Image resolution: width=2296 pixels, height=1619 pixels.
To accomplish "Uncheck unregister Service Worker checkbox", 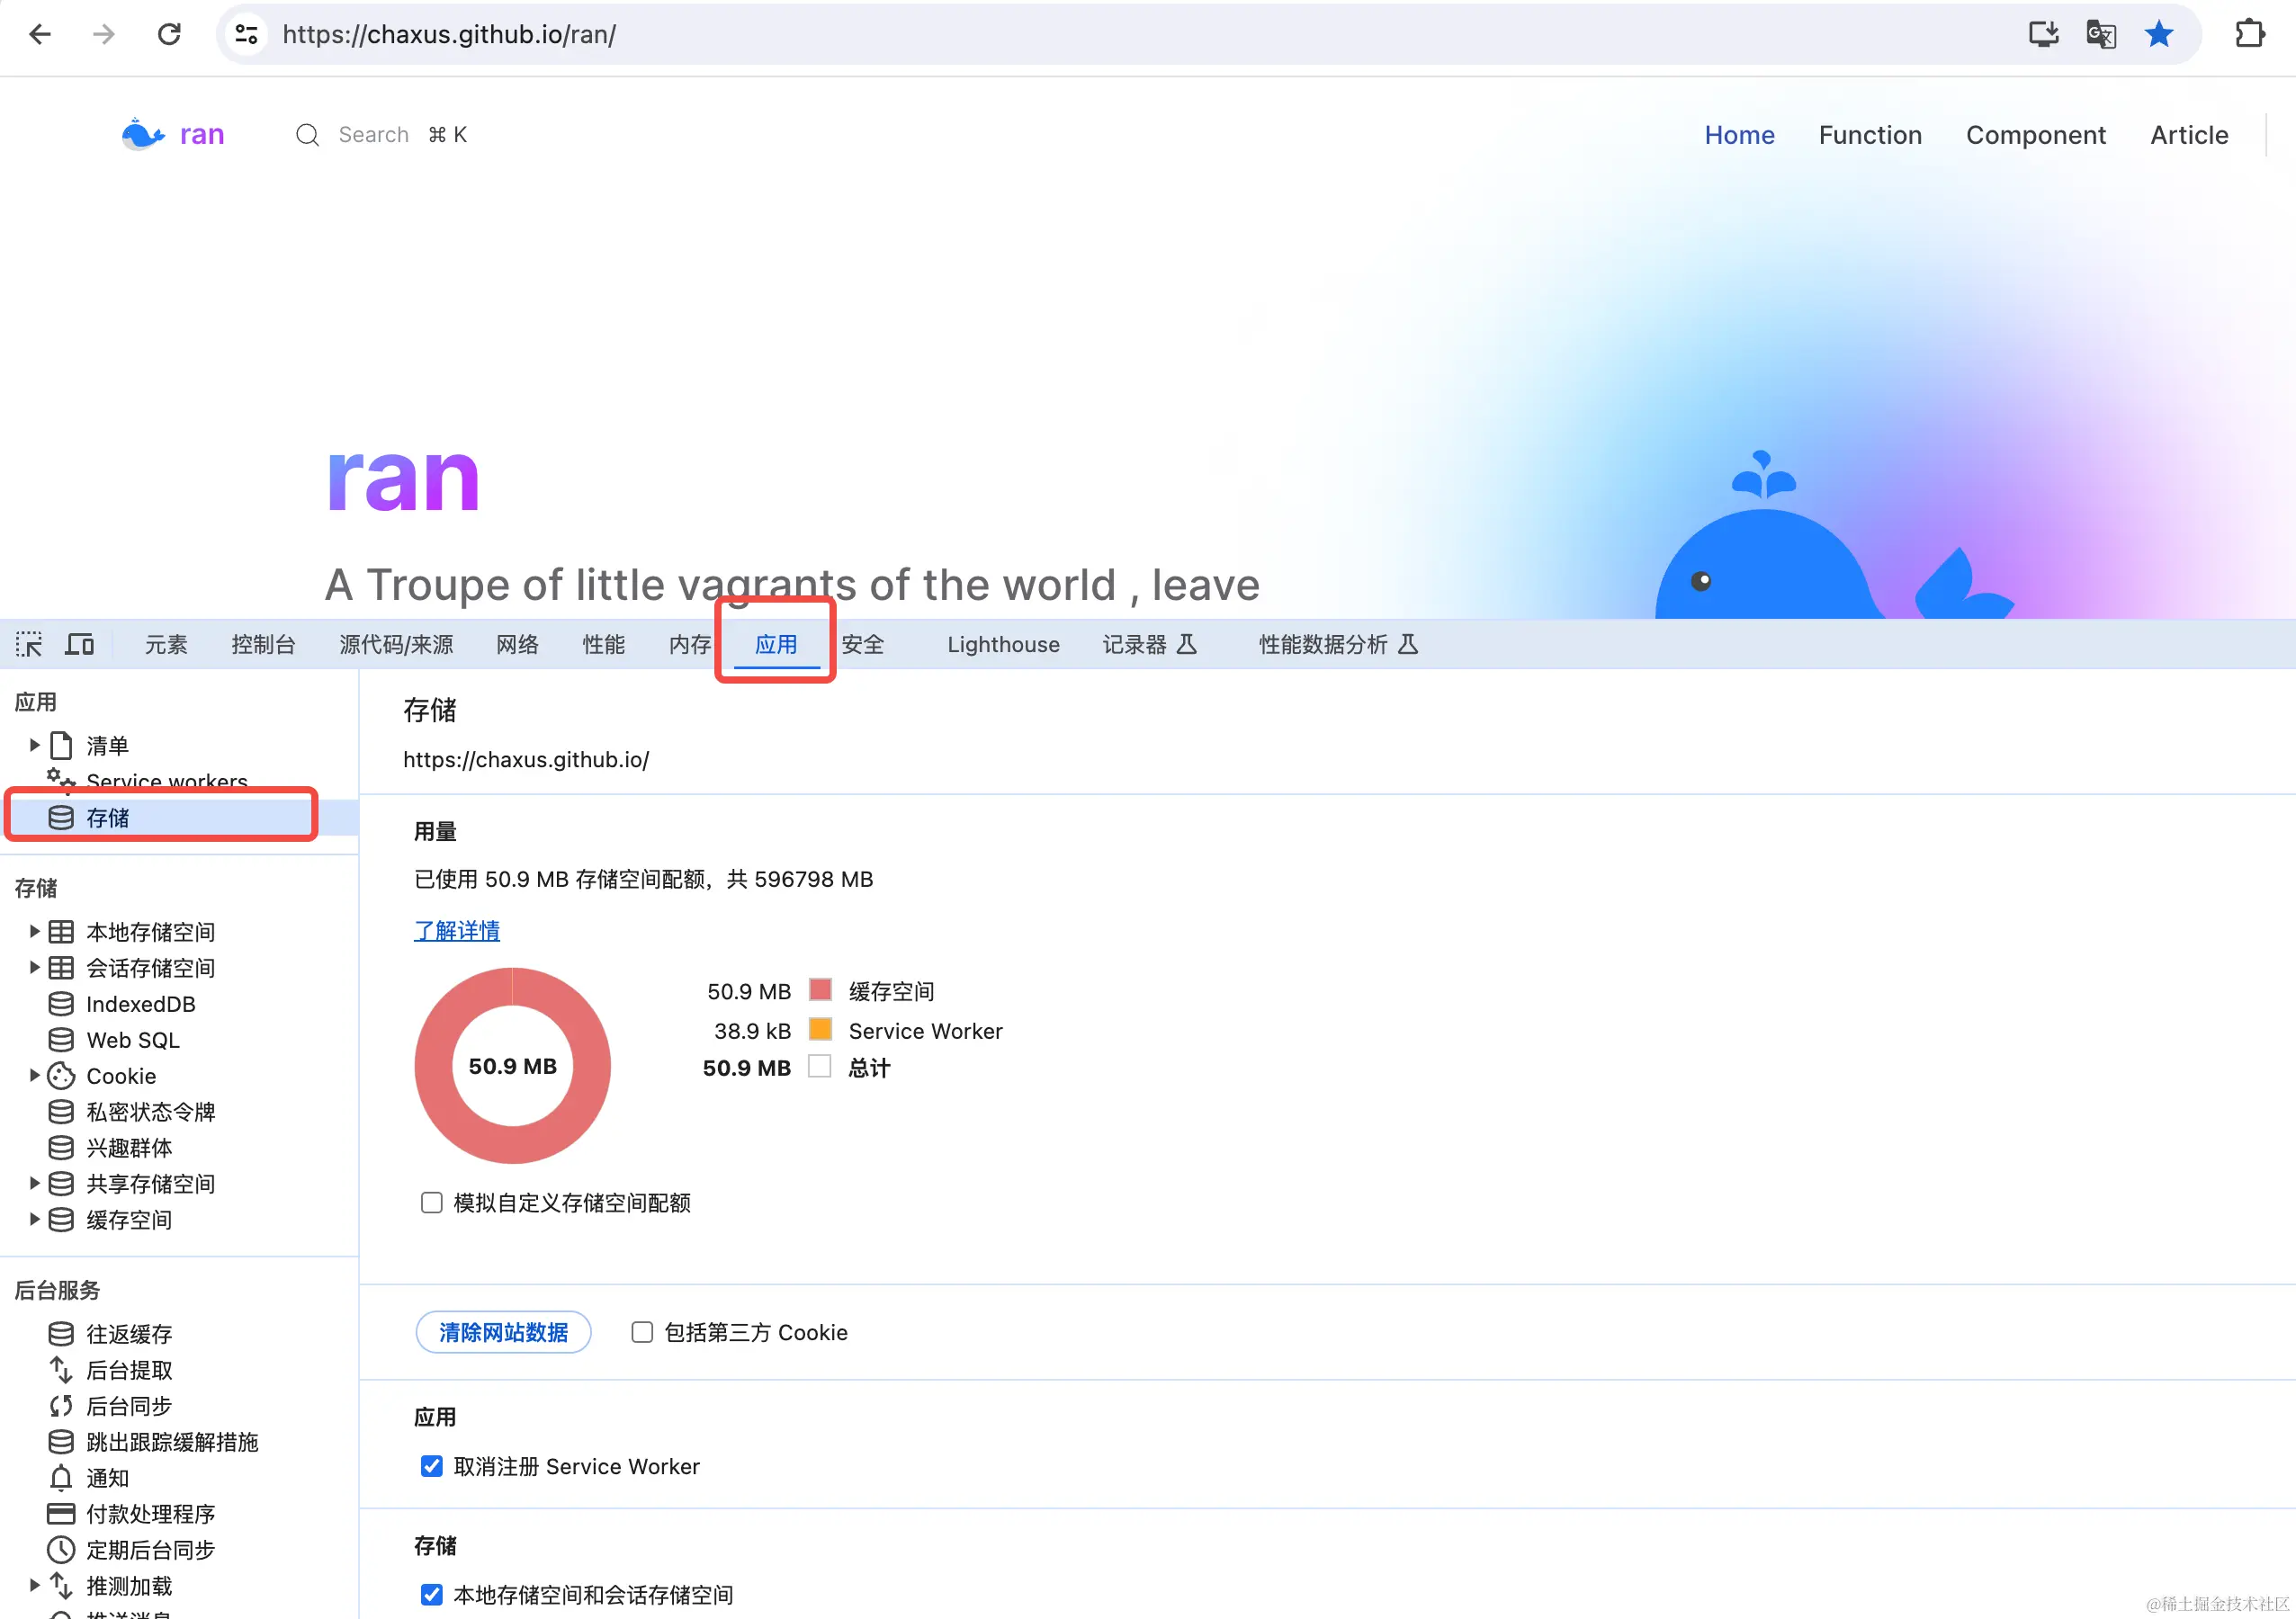I will click(432, 1466).
